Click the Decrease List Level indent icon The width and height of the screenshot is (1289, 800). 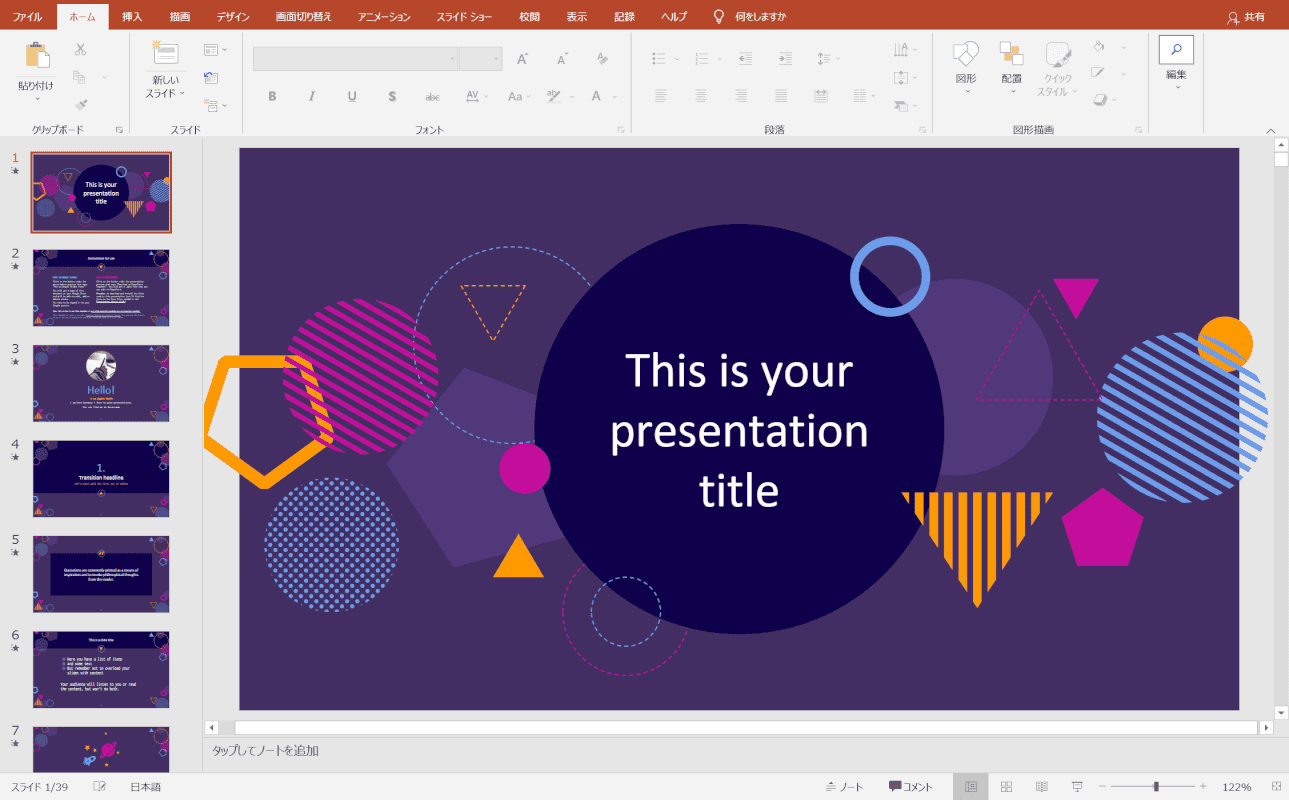(745, 59)
